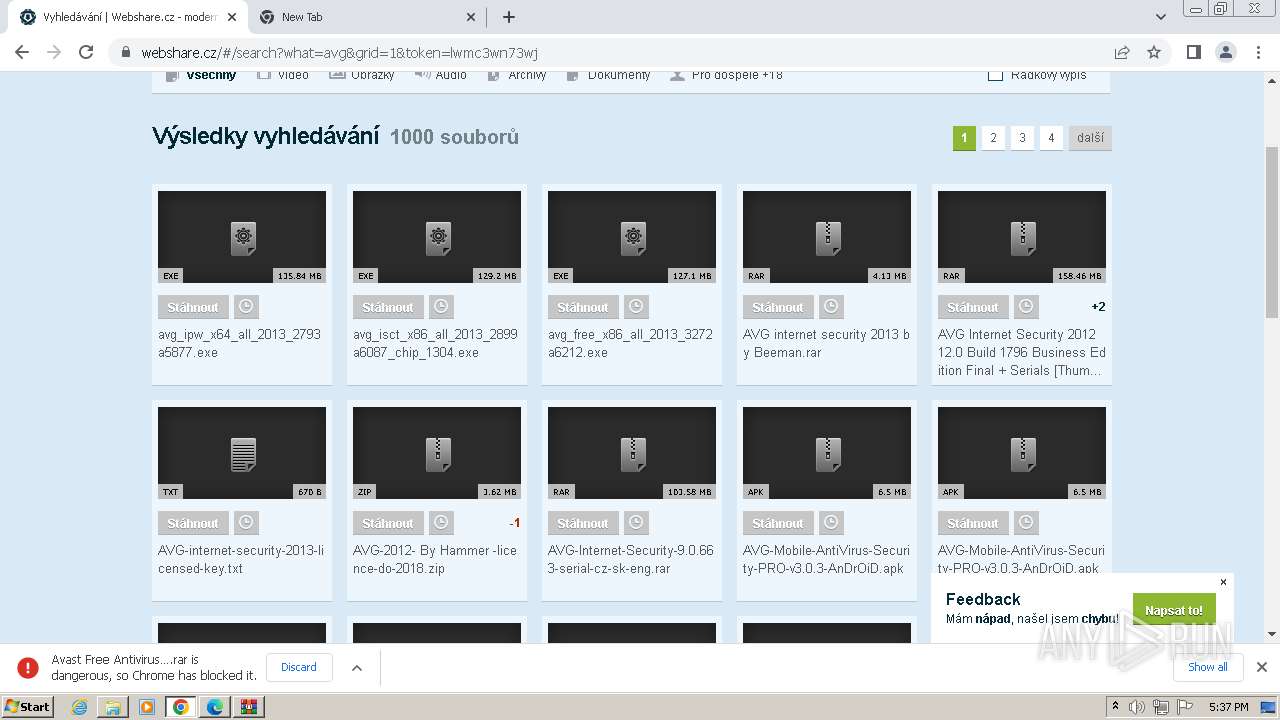This screenshot has height=720, width=1280.
Task: Open Chrome's three-dot menu
Action: tap(1258, 52)
